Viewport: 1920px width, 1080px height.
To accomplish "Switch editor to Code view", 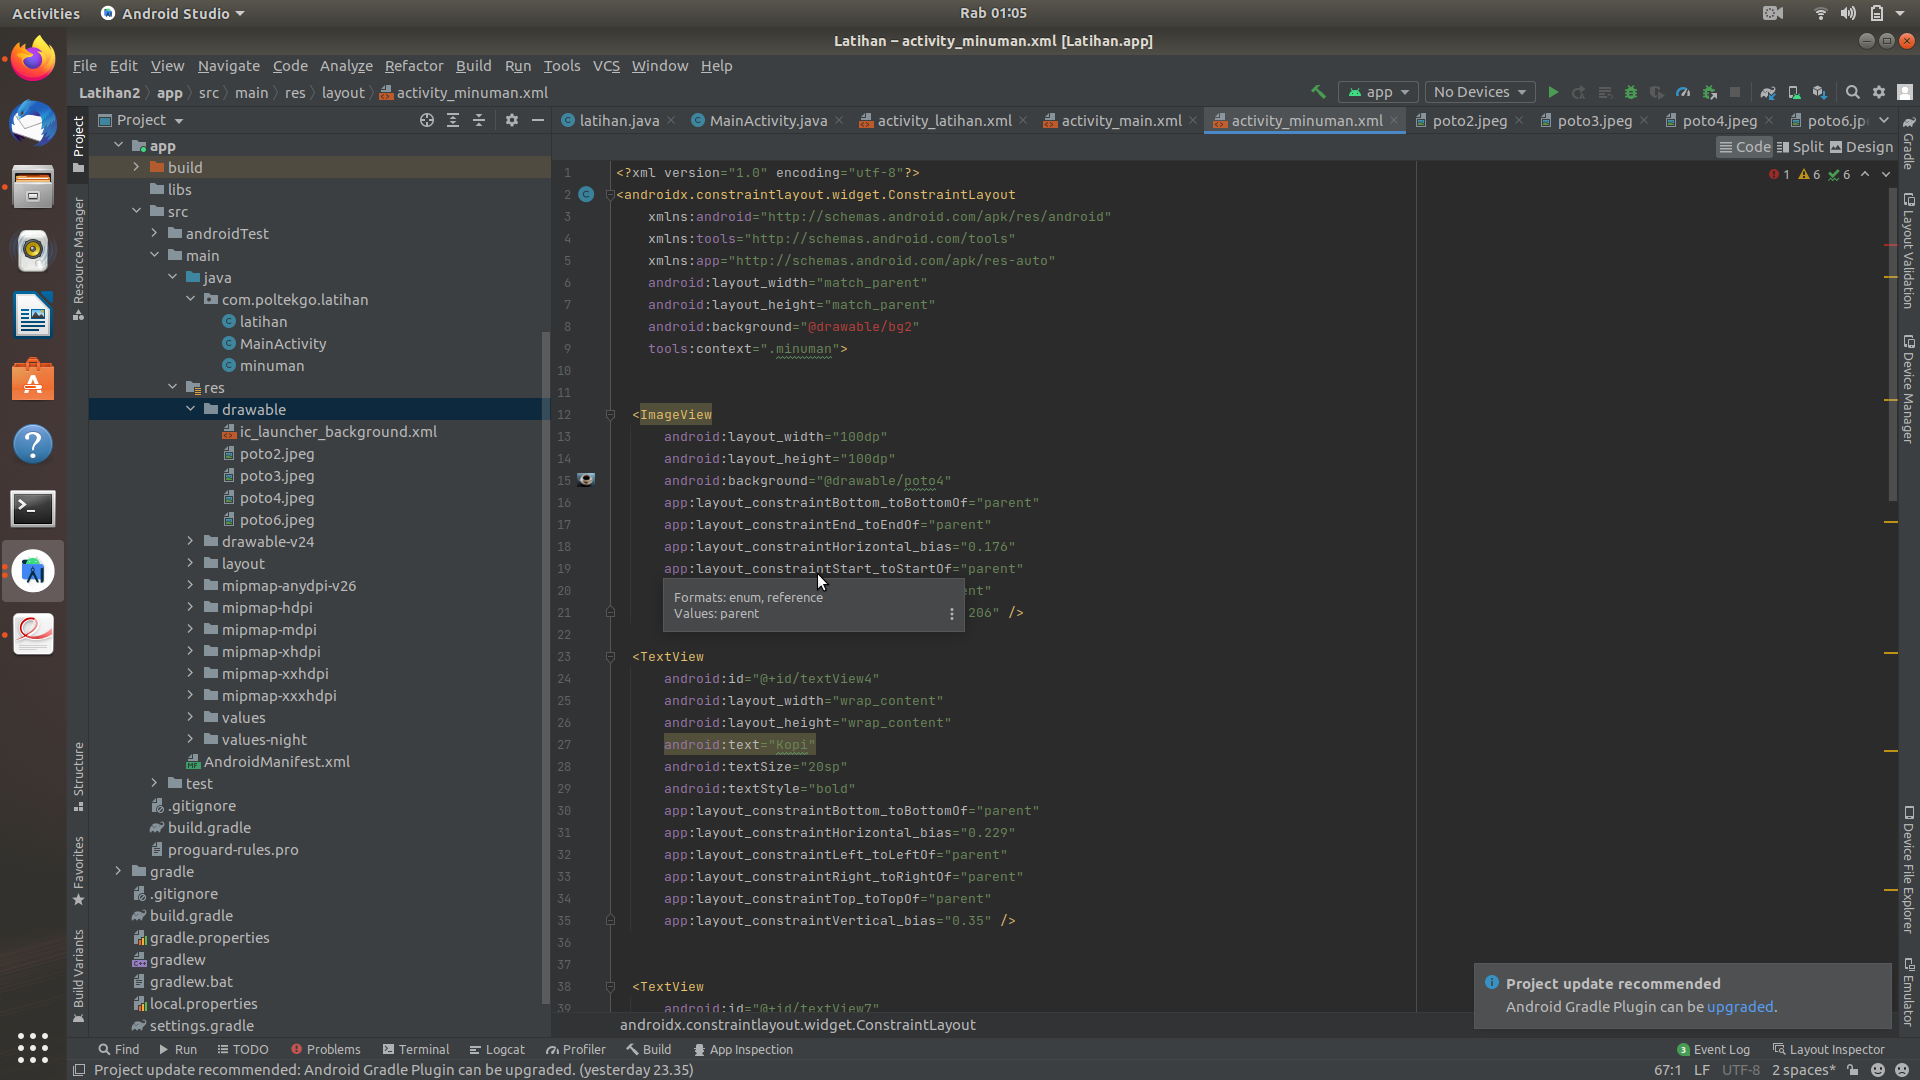I will coord(1745,147).
